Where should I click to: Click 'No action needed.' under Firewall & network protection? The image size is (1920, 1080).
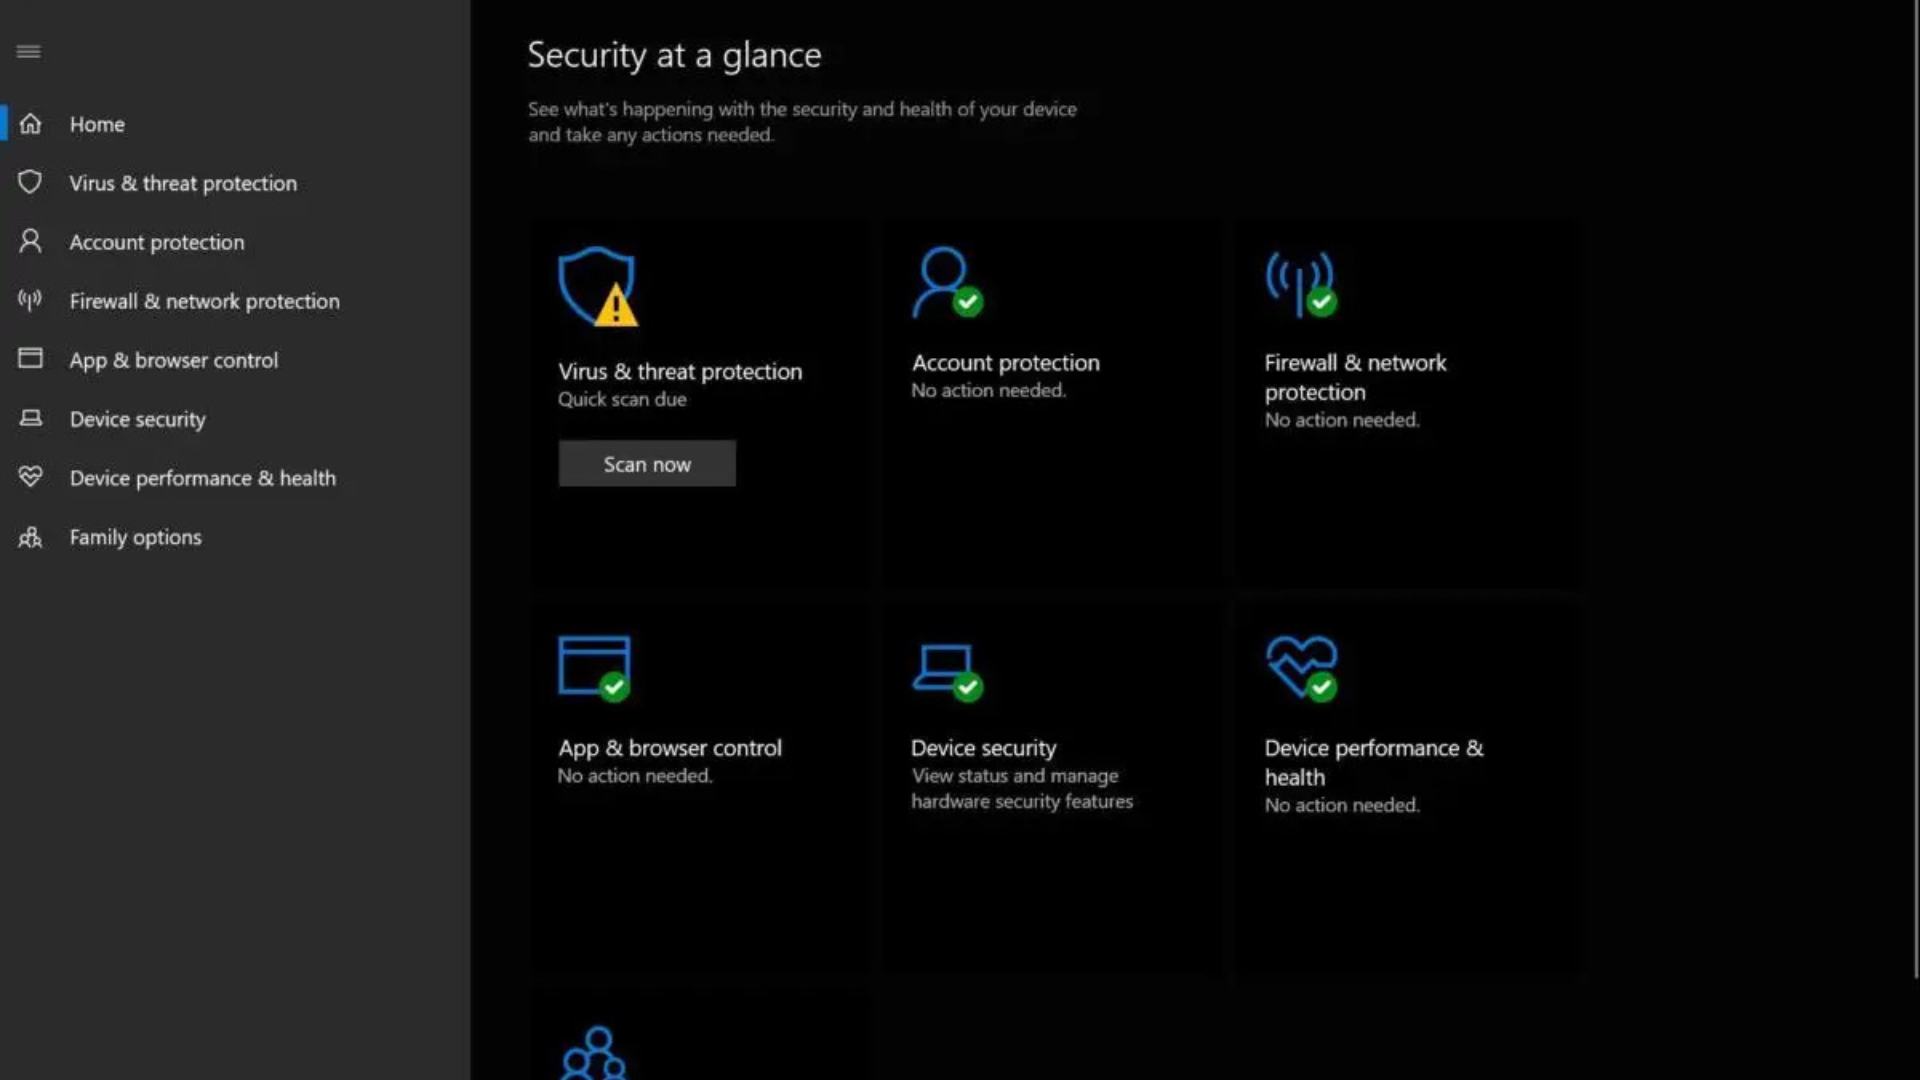(1342, 420)
